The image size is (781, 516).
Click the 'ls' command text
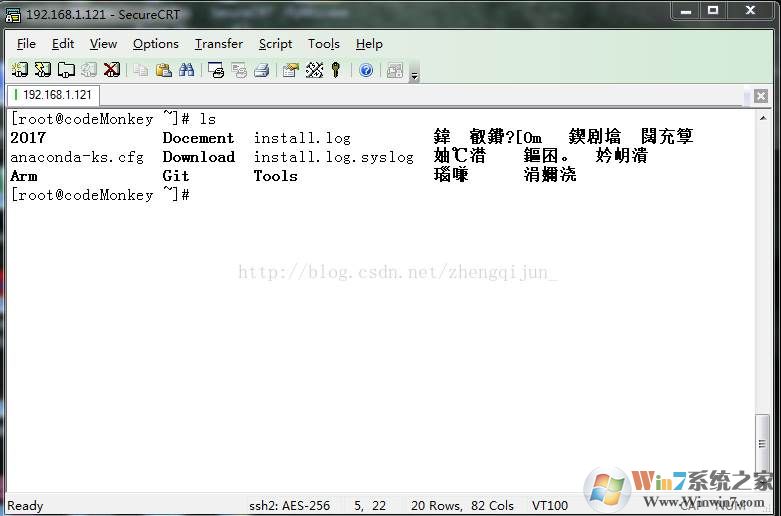click(x=208, y=119)
